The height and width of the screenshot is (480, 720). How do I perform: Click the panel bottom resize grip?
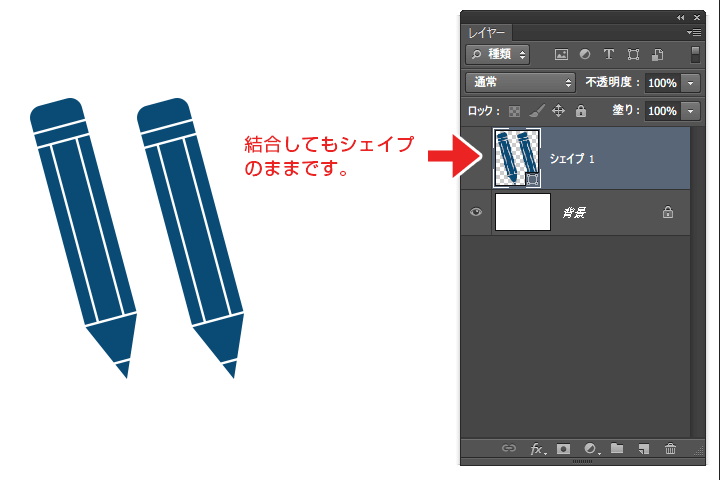pos(582,461)
